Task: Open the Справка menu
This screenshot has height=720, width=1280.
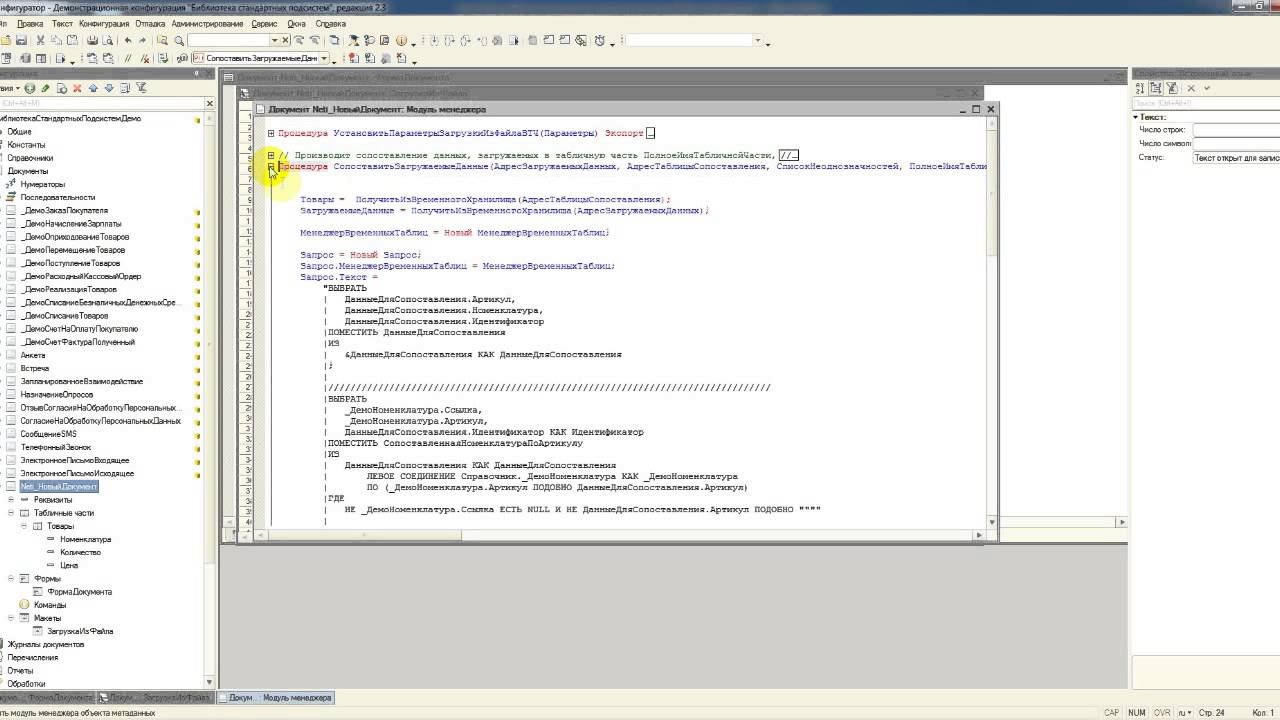Action: [331, 23]
